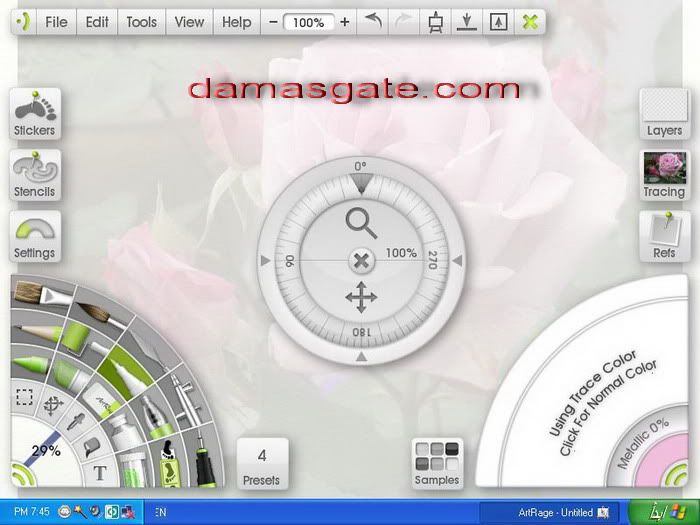Viewport: 700px width, 525px height.
Task: Click the 29% tool size control
Action: click(45, 450)
